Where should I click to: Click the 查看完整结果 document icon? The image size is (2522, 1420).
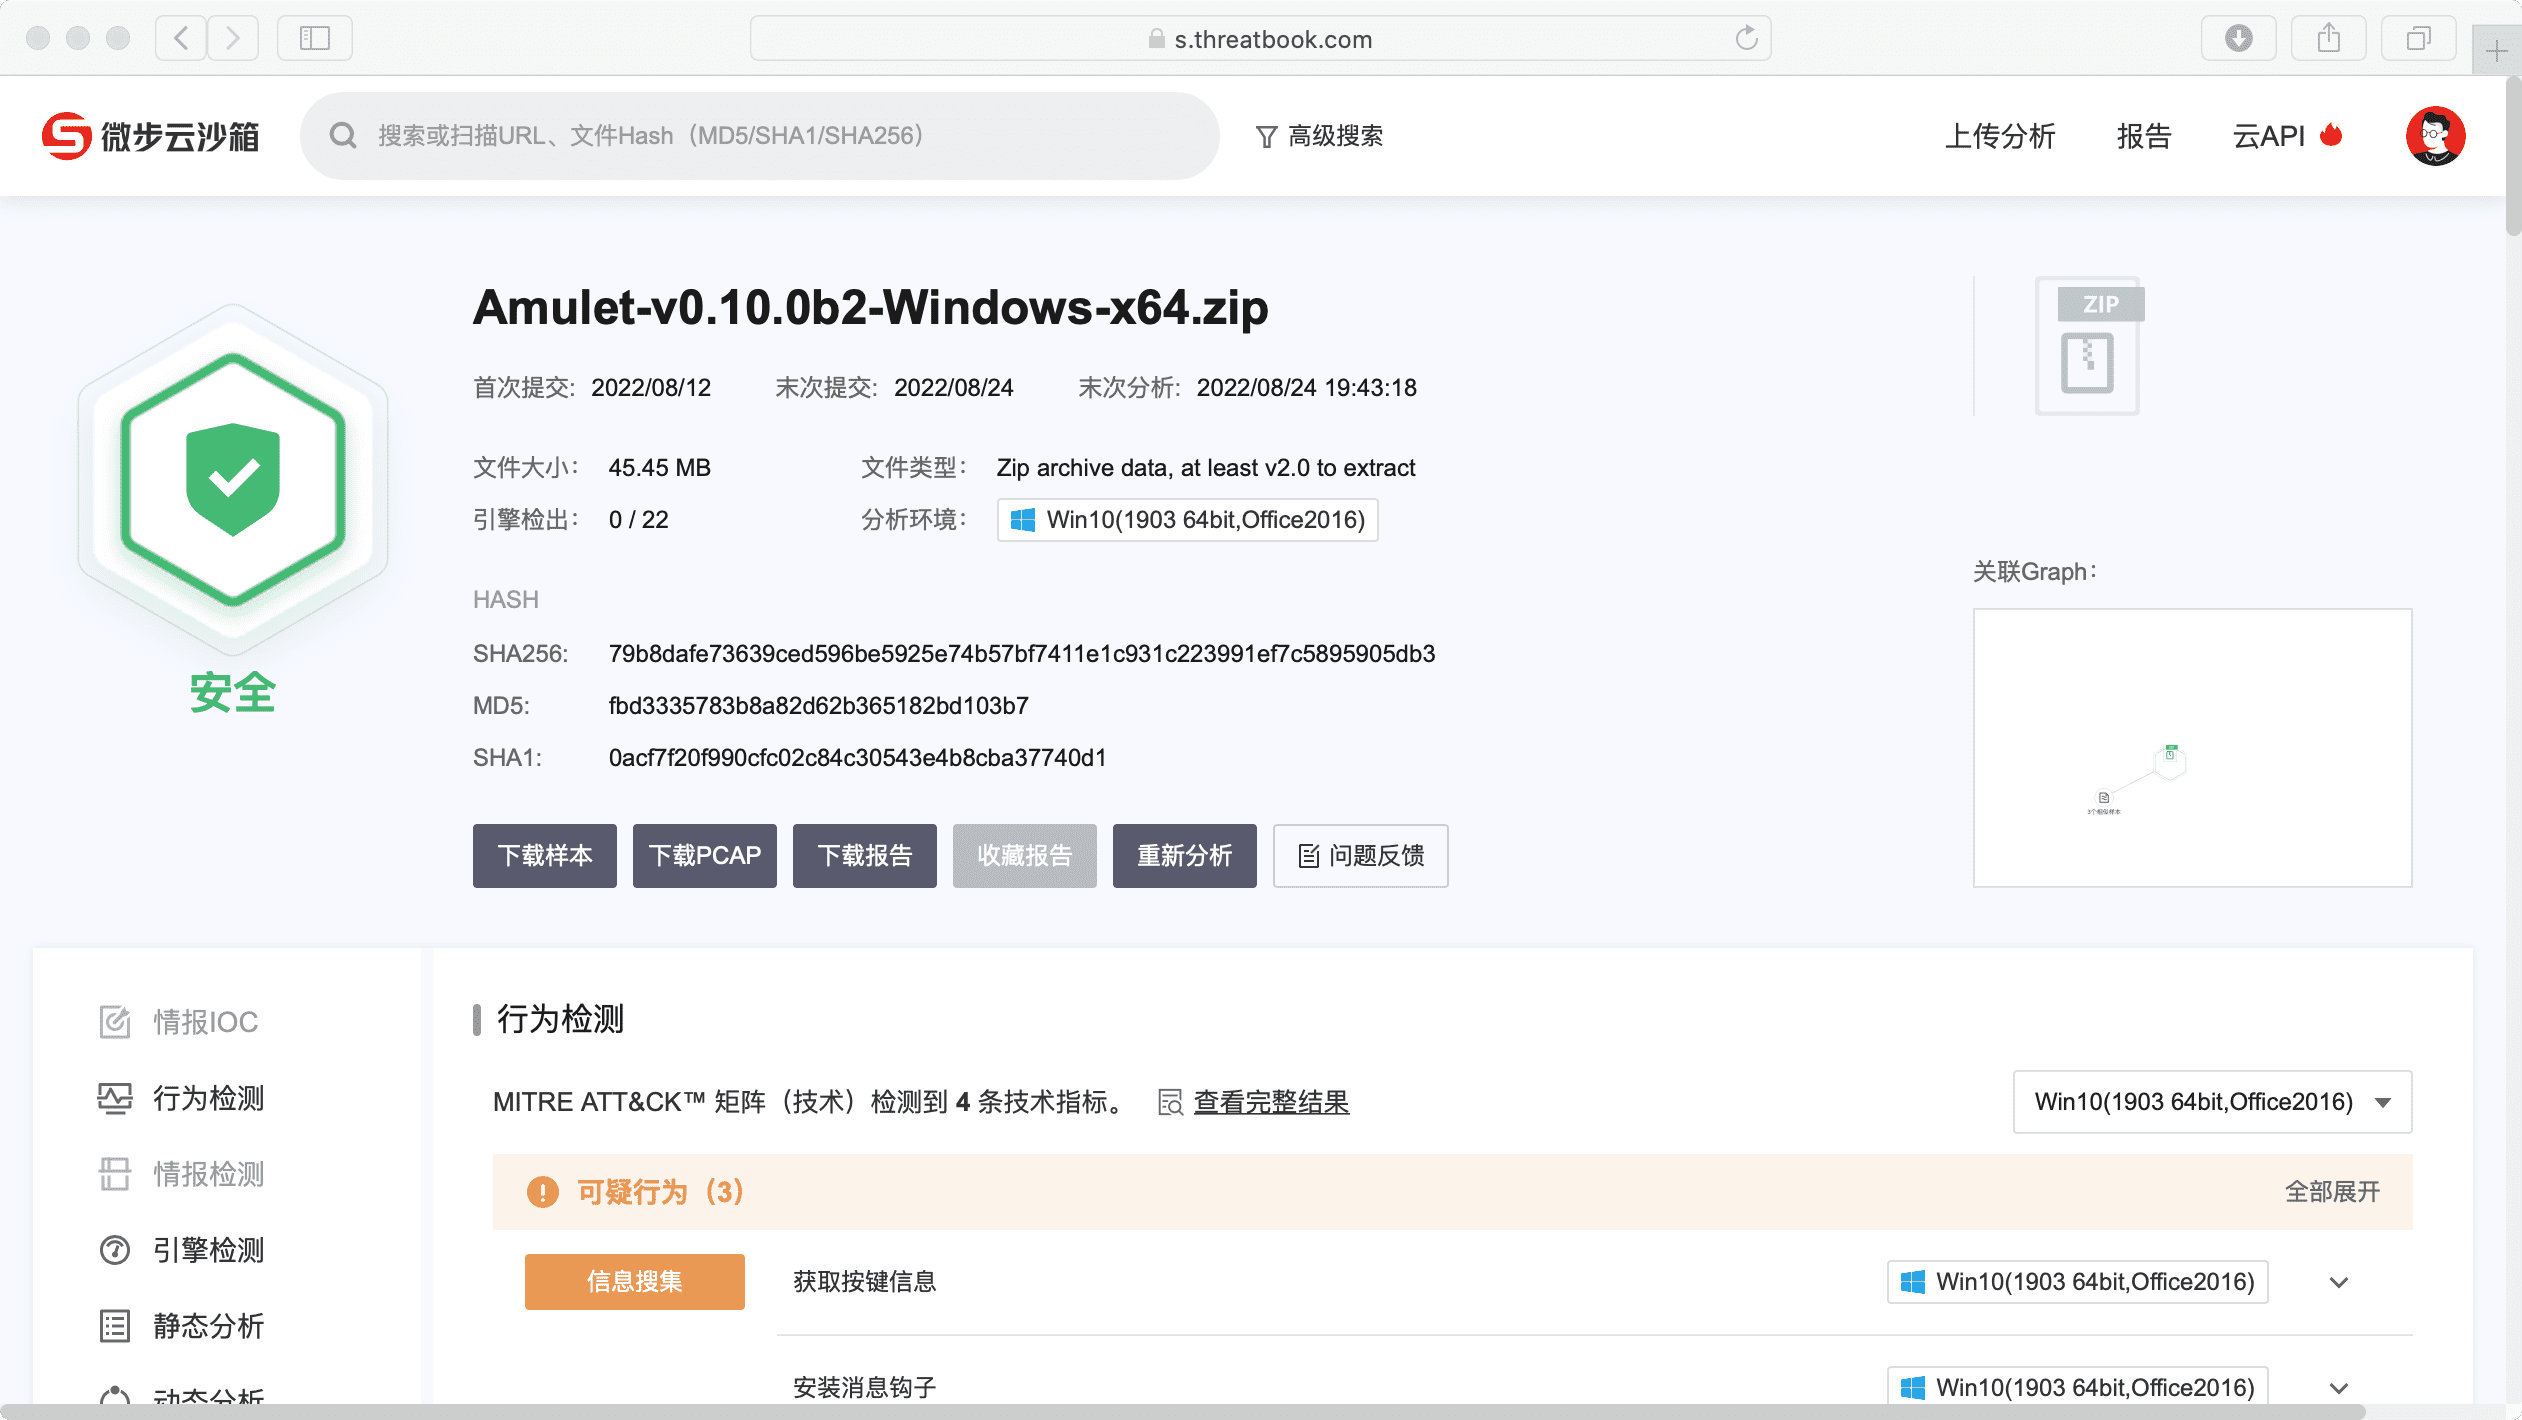pos(1170,1102)
